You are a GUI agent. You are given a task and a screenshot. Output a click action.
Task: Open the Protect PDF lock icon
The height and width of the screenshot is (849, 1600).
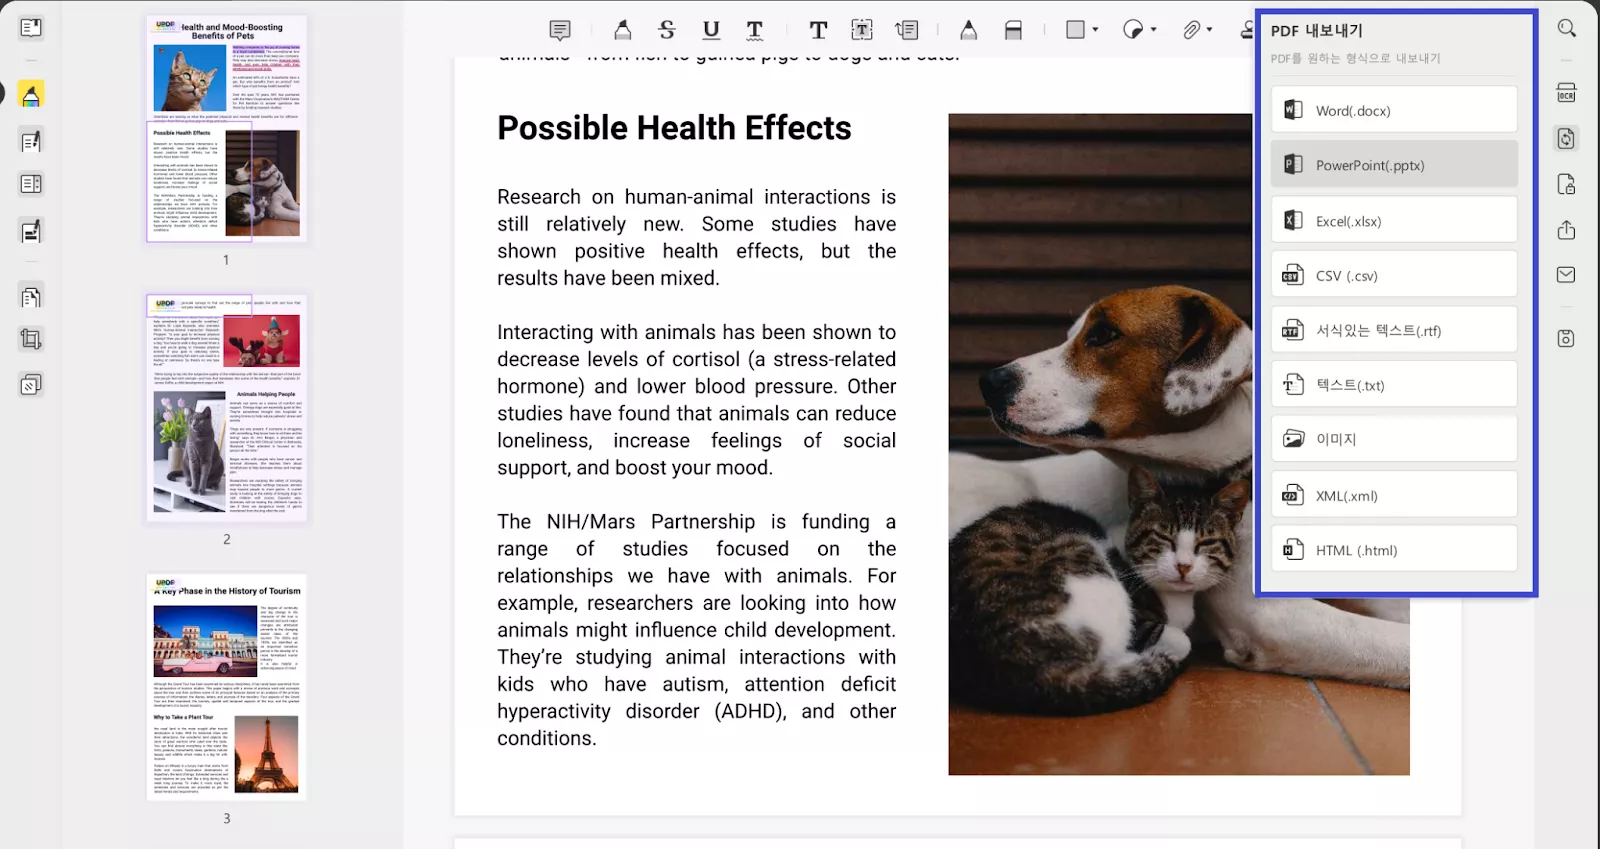1567,184
